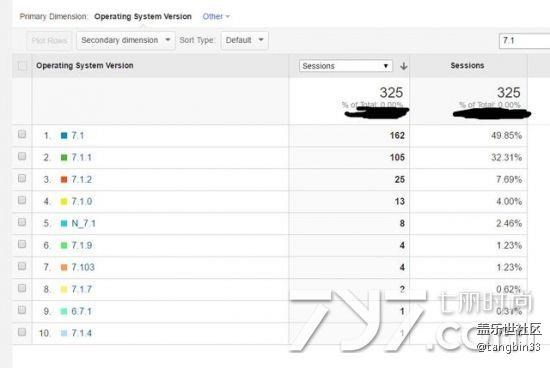Click the orange-red swatch beside 7.1.2
550x368 pixels.
click(64, 179)
